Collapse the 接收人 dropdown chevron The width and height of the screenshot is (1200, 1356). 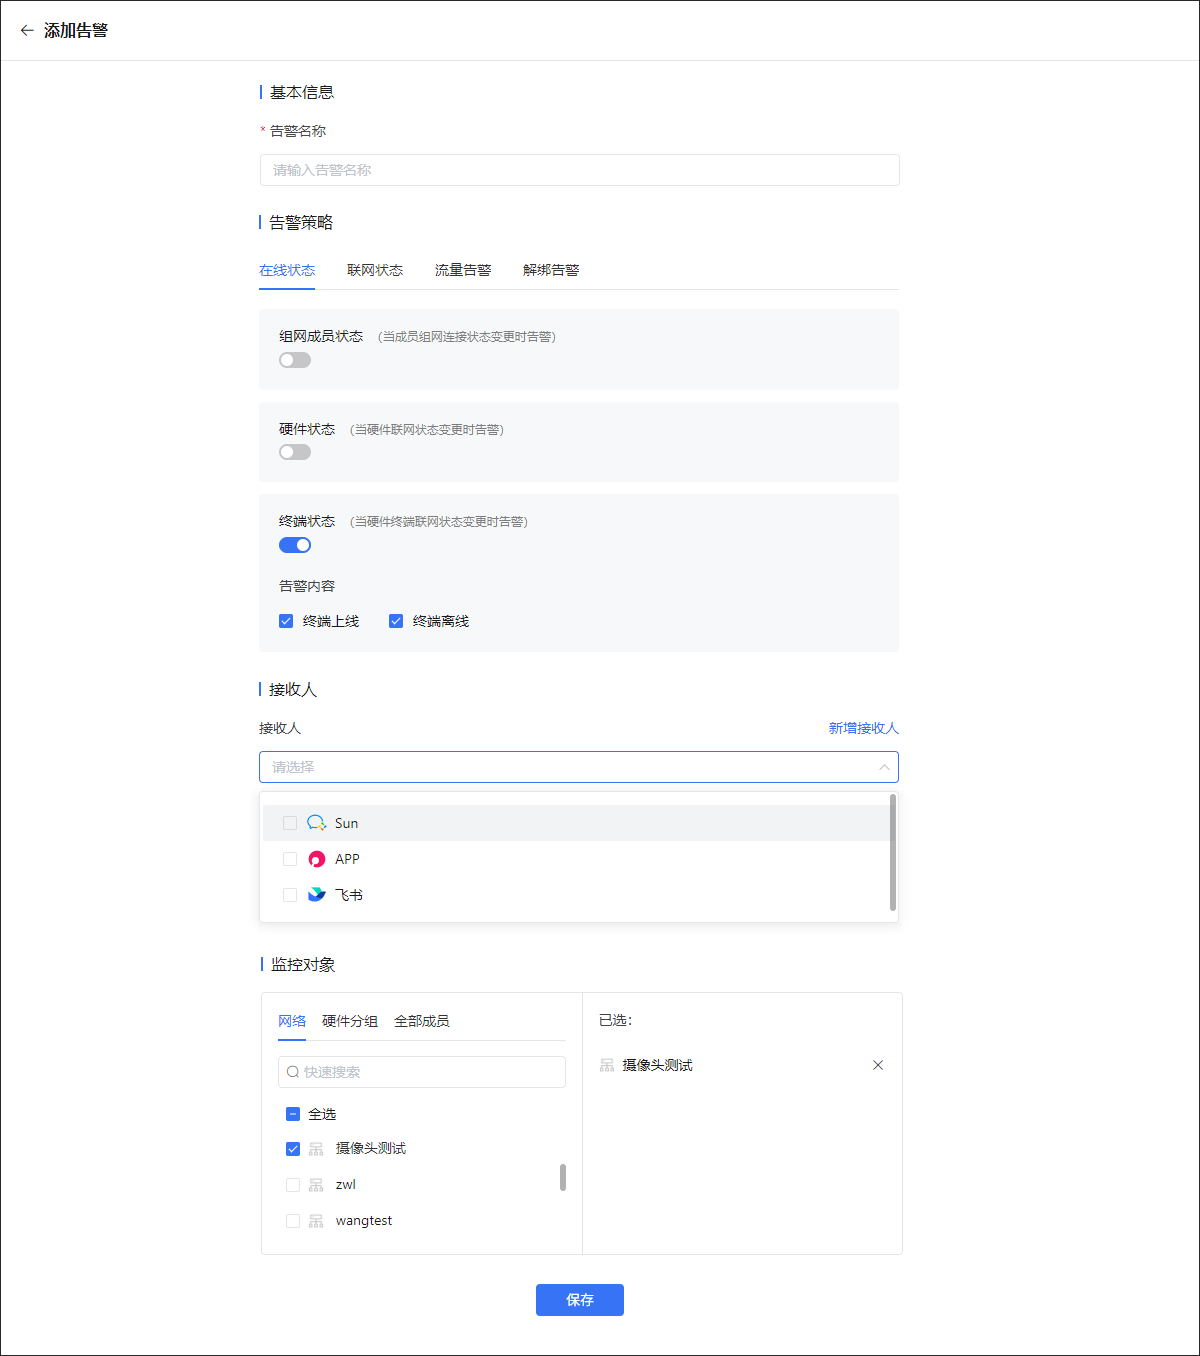884,767
